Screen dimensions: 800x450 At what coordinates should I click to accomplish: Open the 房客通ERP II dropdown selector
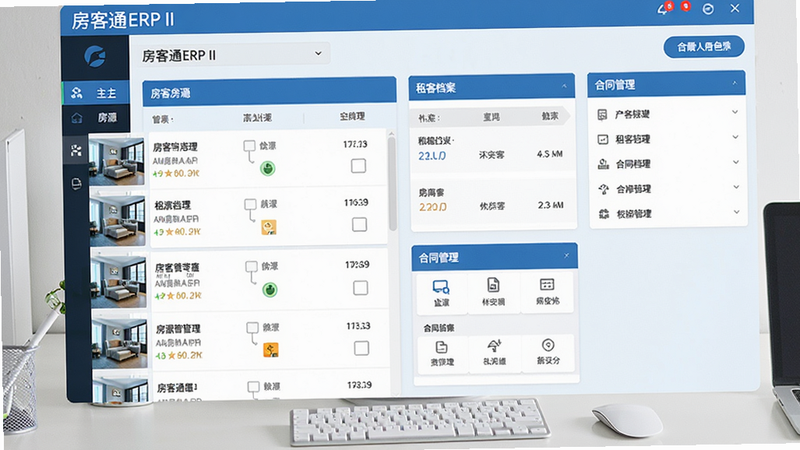coord(233,55)
